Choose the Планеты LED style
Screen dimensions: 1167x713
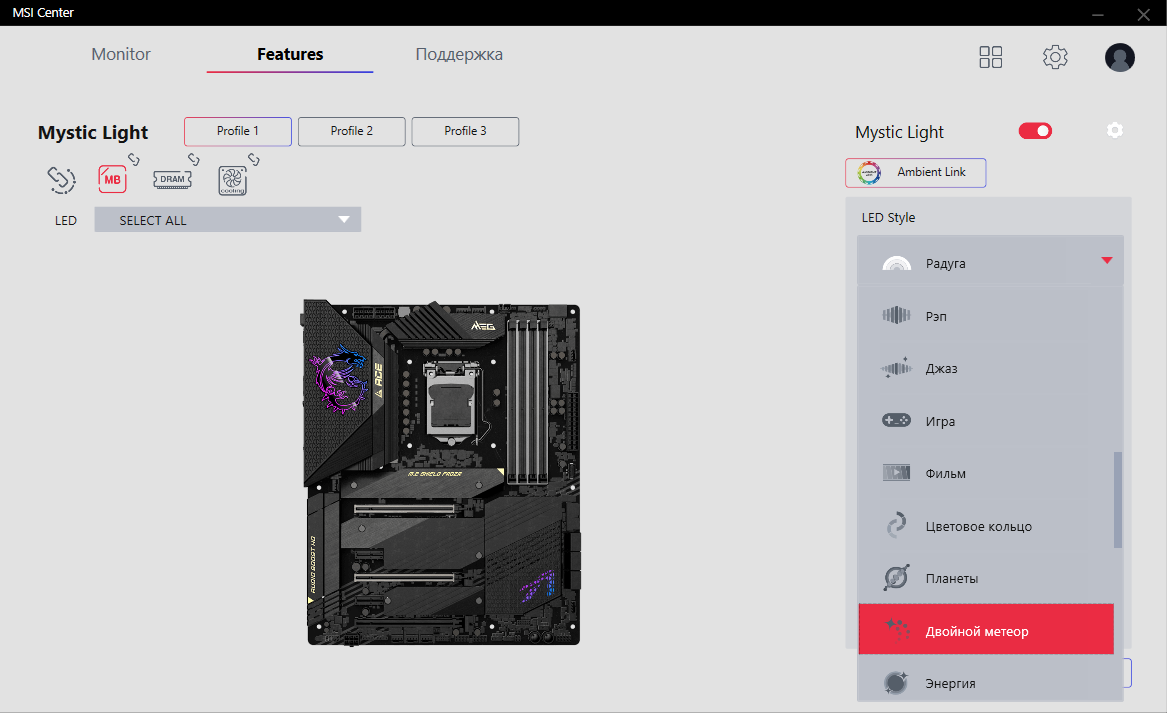click(985, 578)
